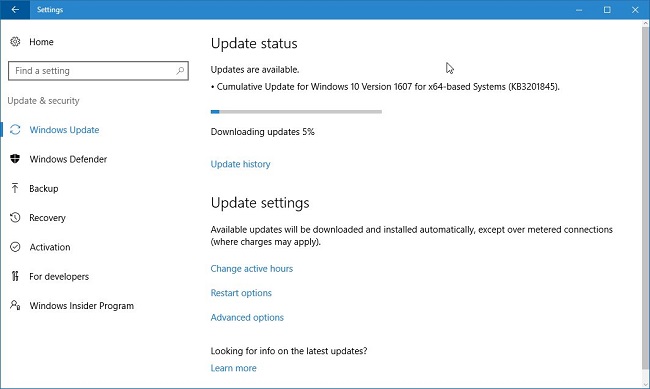
Task: Click the Cumulative Update KB3201845 entry
Action: [x=385, y=87]
